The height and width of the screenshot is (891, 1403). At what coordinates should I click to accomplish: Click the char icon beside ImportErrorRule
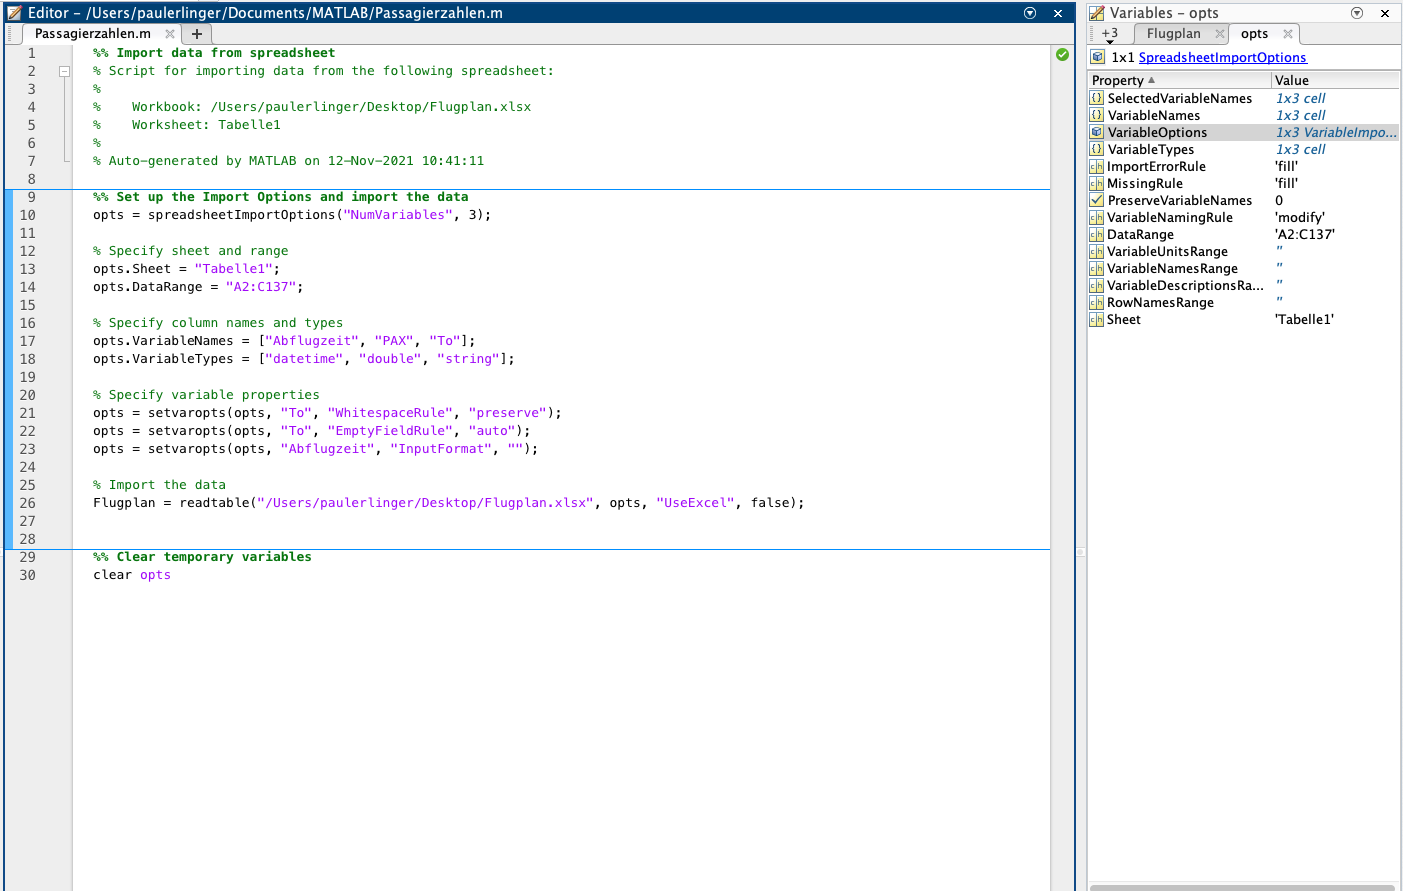coord(1097,167)
